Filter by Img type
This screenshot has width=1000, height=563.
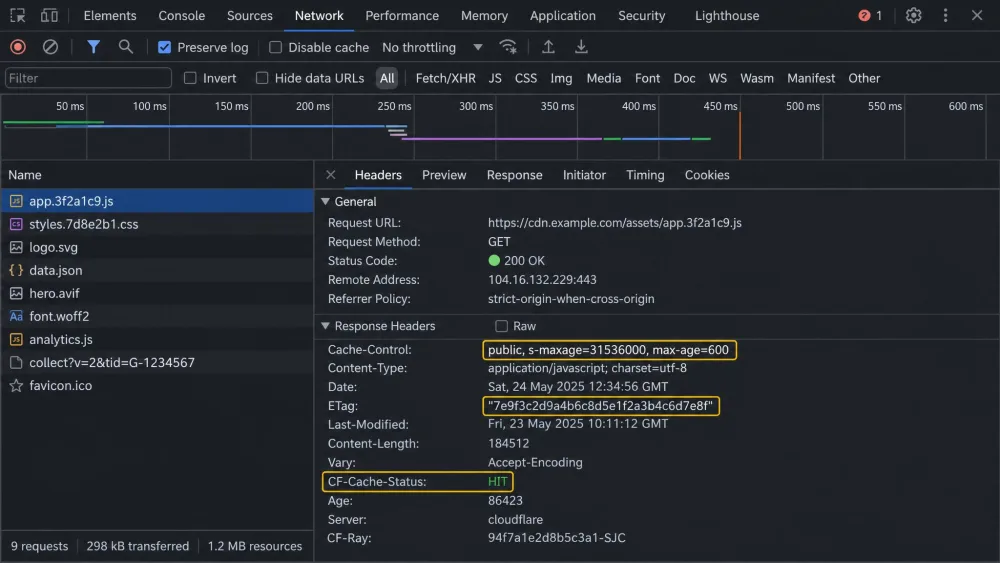[x=561, y=78]
